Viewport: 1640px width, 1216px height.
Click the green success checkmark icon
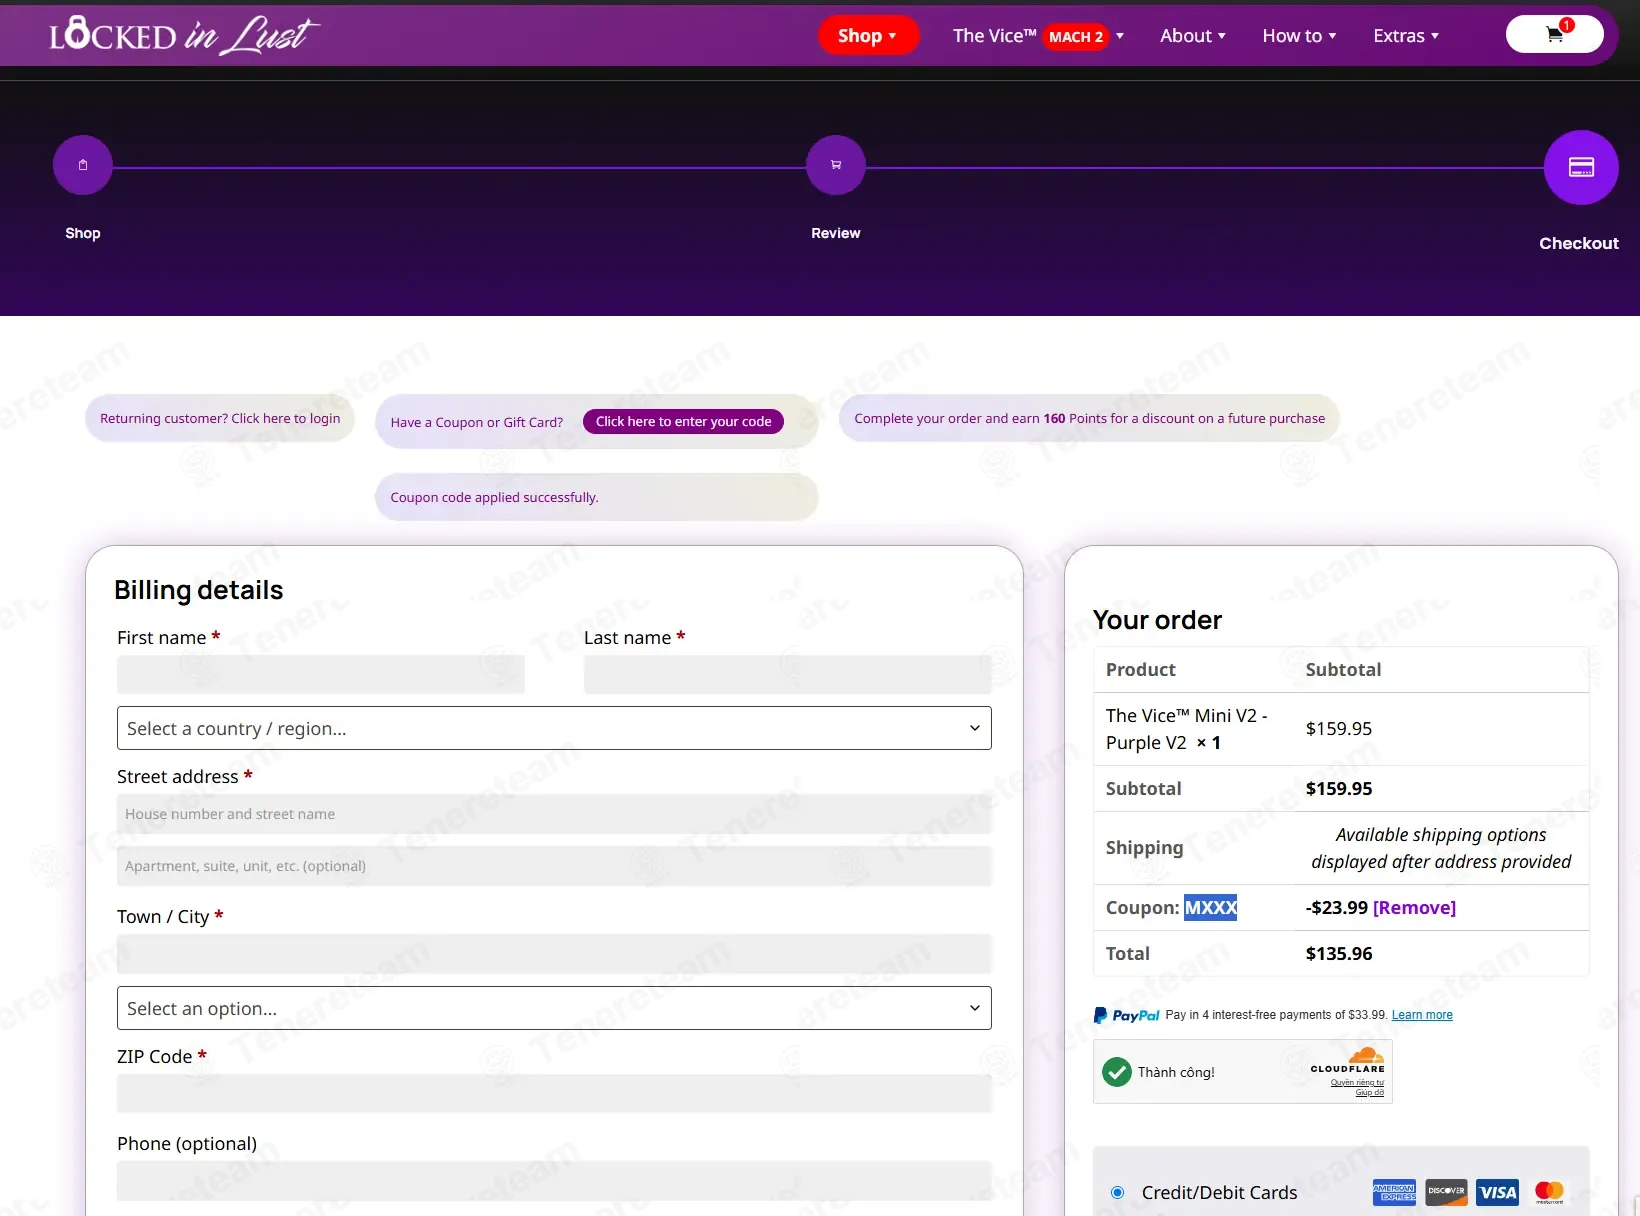(1116, 1072)
